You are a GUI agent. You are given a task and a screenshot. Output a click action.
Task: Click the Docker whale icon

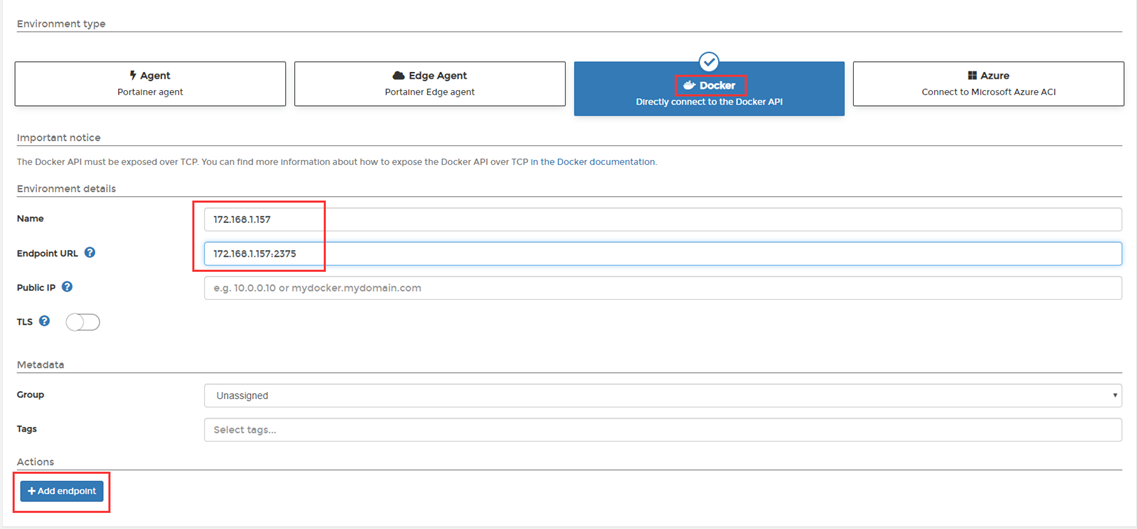pos(690,86)
